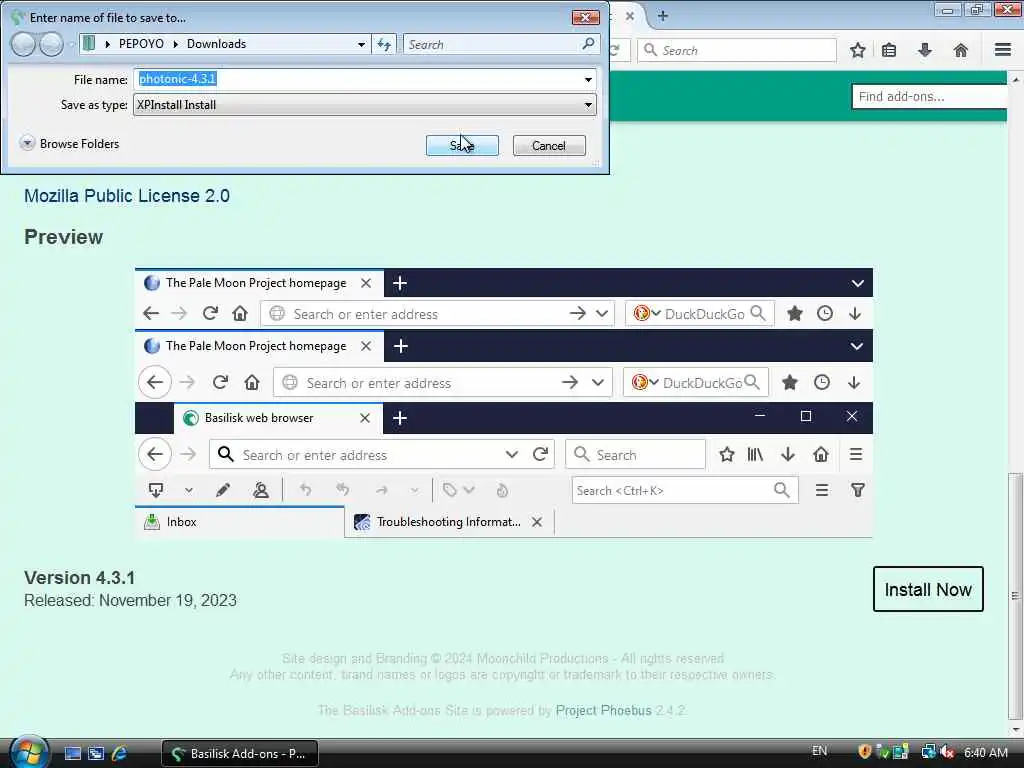Go back using dialog's back arrow button
This screenshot has height=768, width=1024.
pyautogui.click(x=23, y=44)
